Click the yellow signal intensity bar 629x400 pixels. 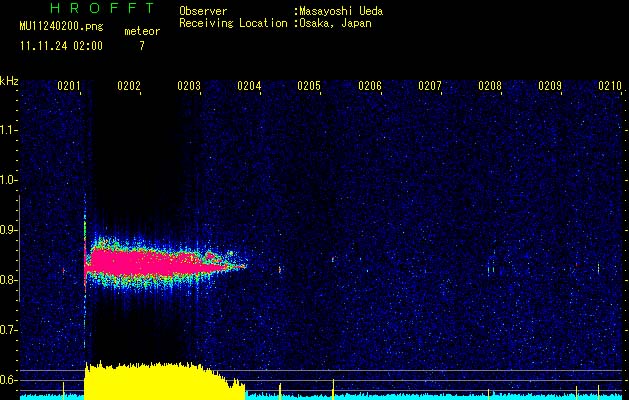(150, 380)
